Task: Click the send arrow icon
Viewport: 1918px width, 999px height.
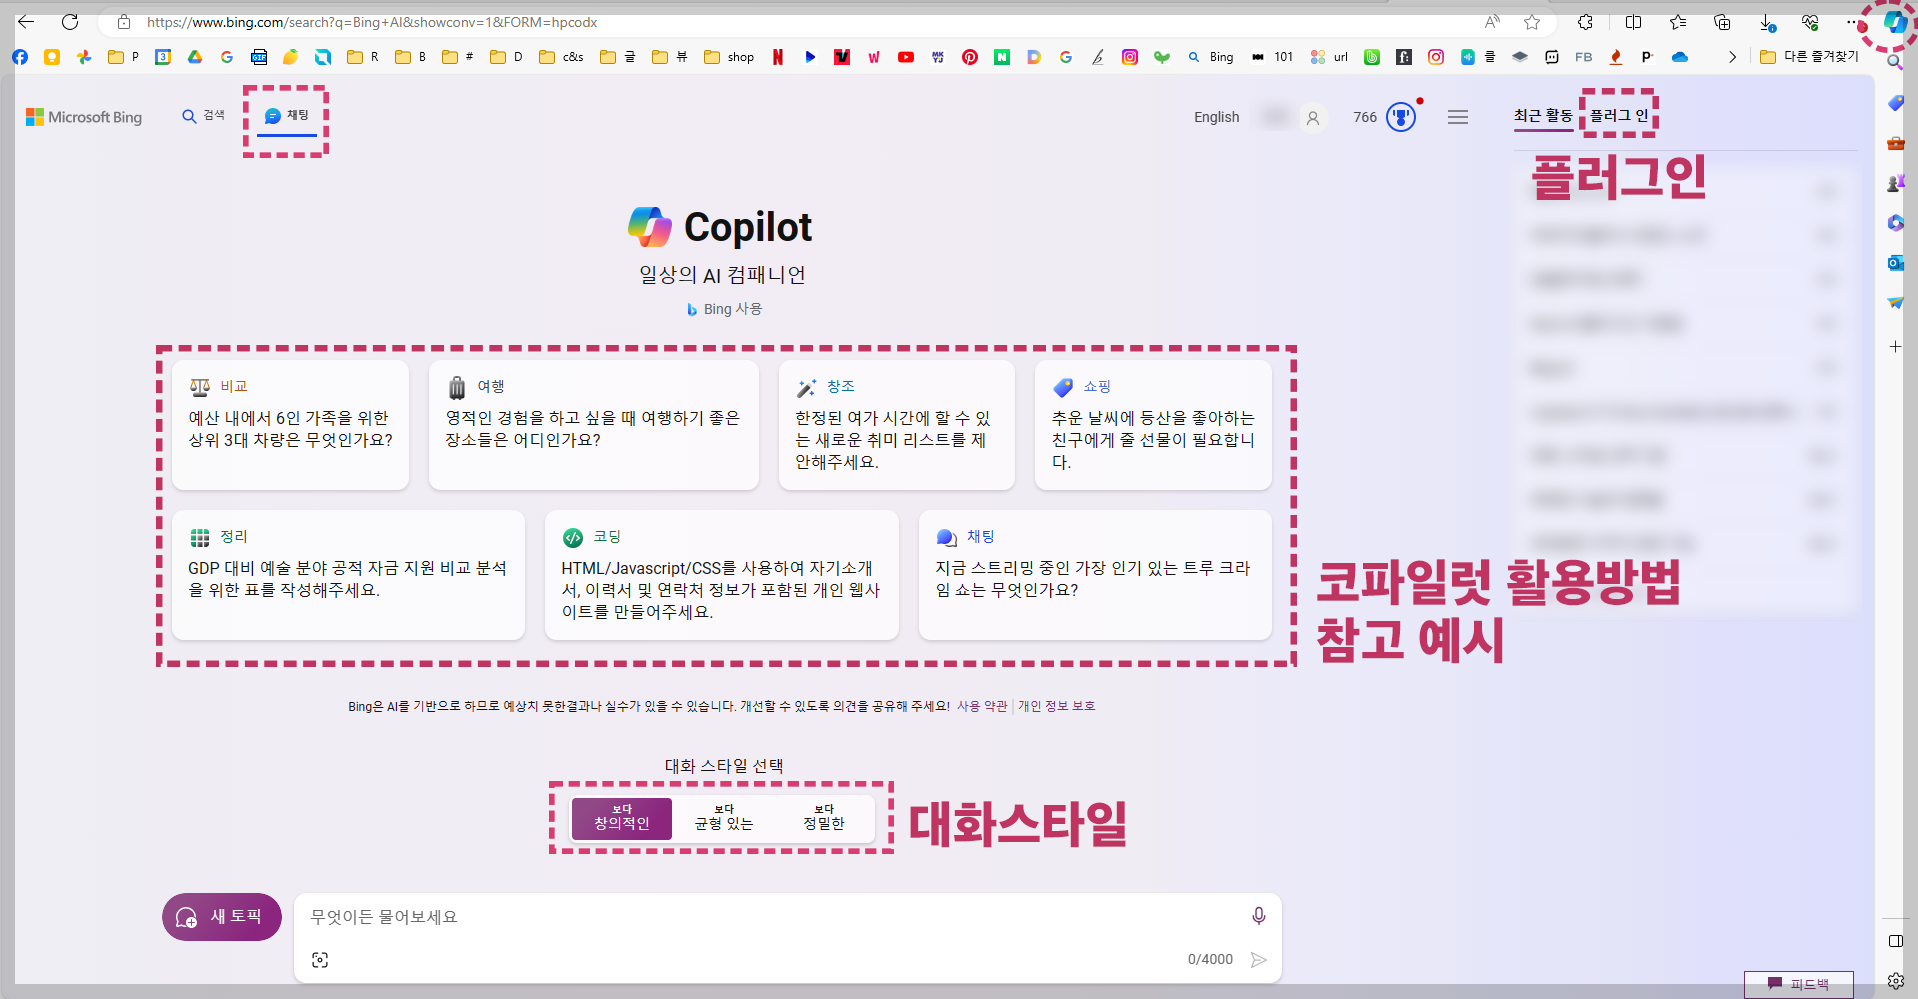Action: pyautogui.click(x=1258, y=960)
